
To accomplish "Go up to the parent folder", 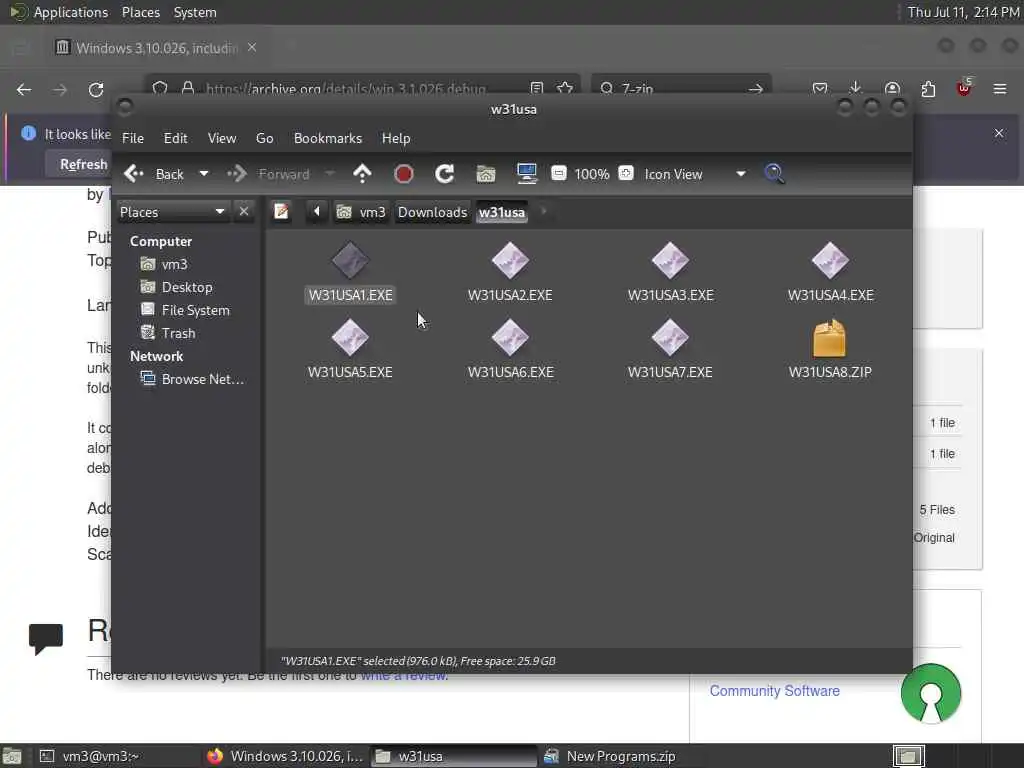I will (362, 174).
